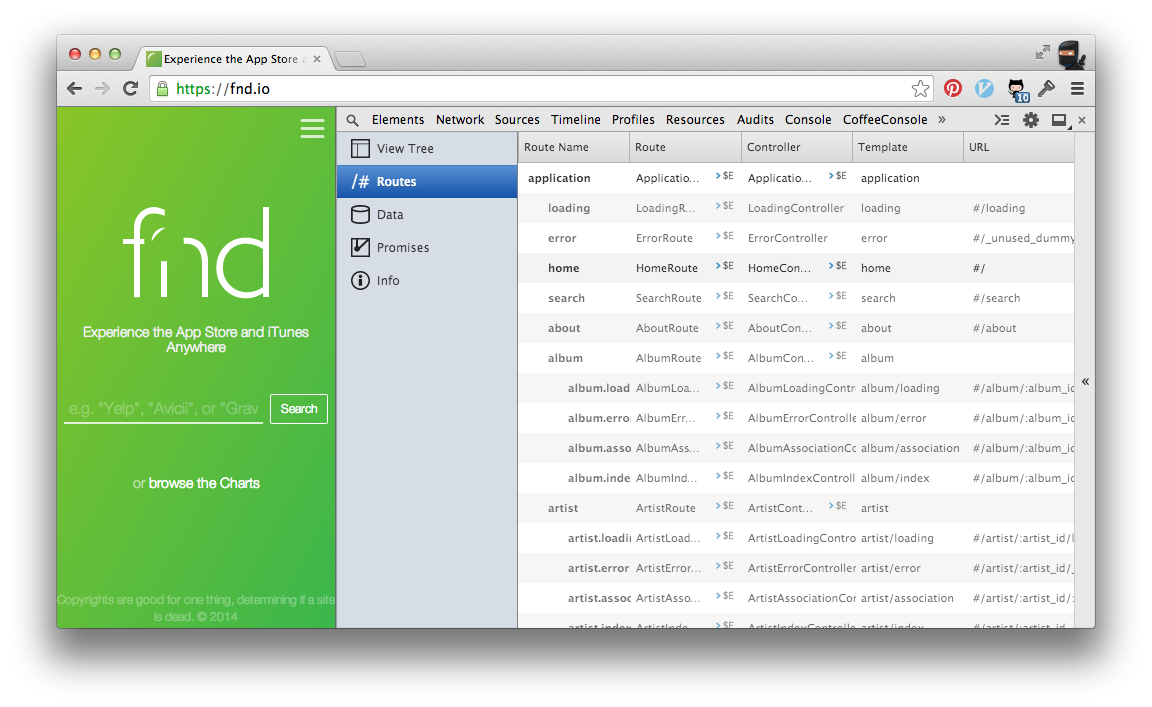Open the Profiles tab
This screenshot has width=1152, height=707.
click(x=633, y=120)
